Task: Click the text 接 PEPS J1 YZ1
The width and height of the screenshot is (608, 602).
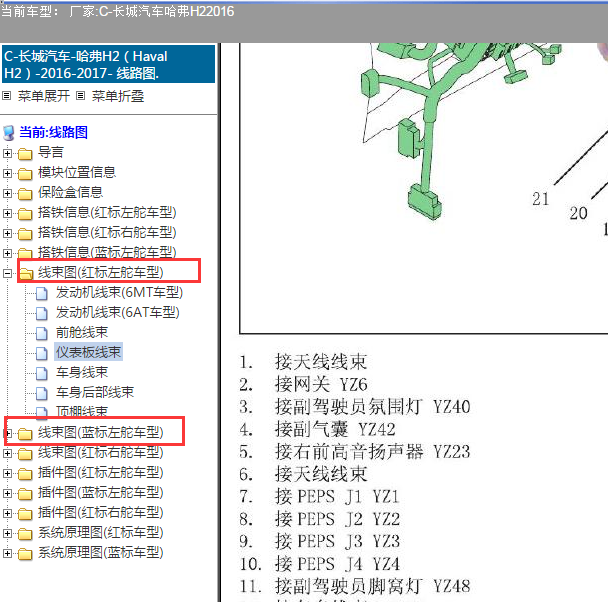Action: [337, 497]
